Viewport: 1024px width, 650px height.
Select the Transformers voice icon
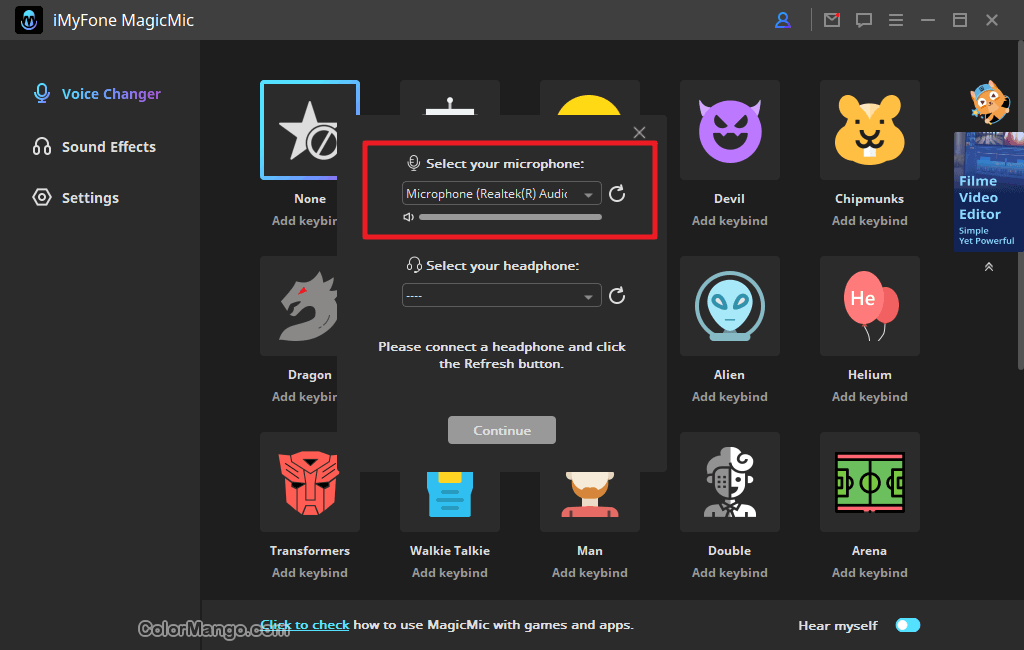pyautogui.click(x=309, y=482)
